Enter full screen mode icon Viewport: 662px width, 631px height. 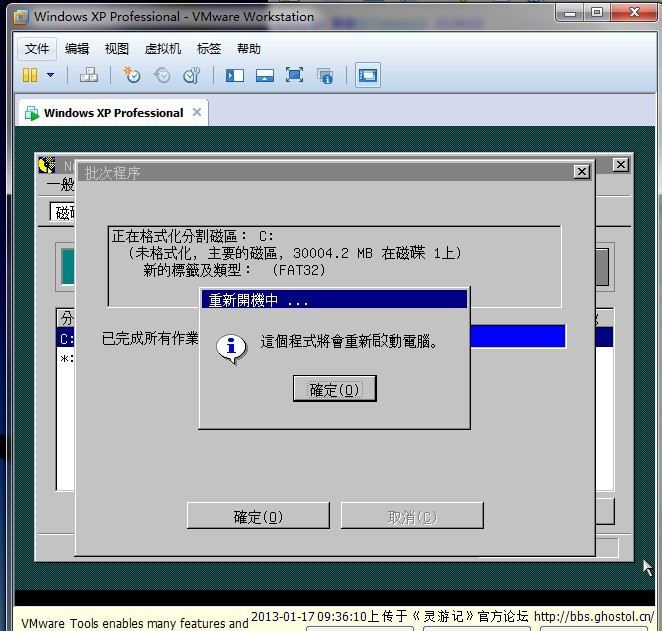coord(294,75)
